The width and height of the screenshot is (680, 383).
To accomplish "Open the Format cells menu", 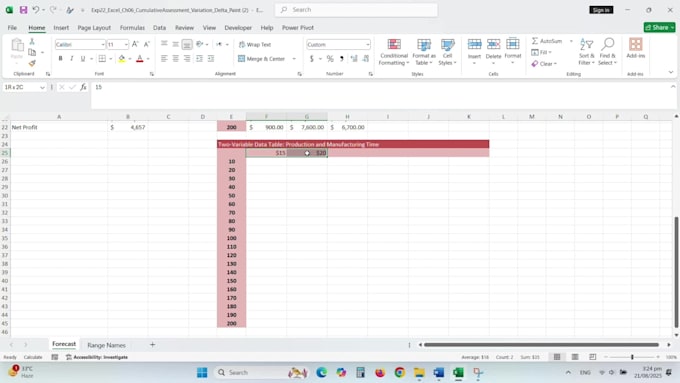I will click(513, 51).
